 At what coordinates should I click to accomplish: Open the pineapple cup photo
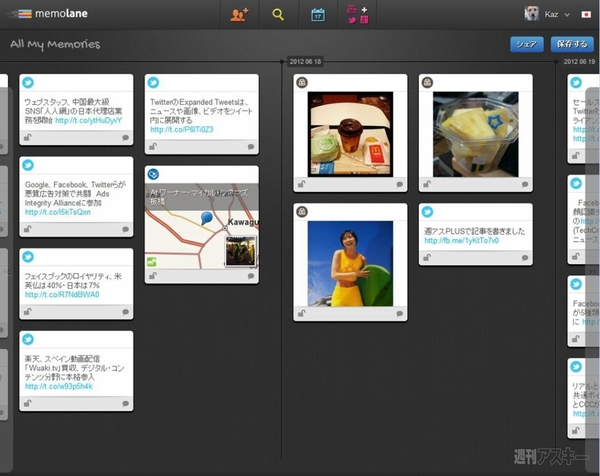pyautogui.click(x=476, y=134)
